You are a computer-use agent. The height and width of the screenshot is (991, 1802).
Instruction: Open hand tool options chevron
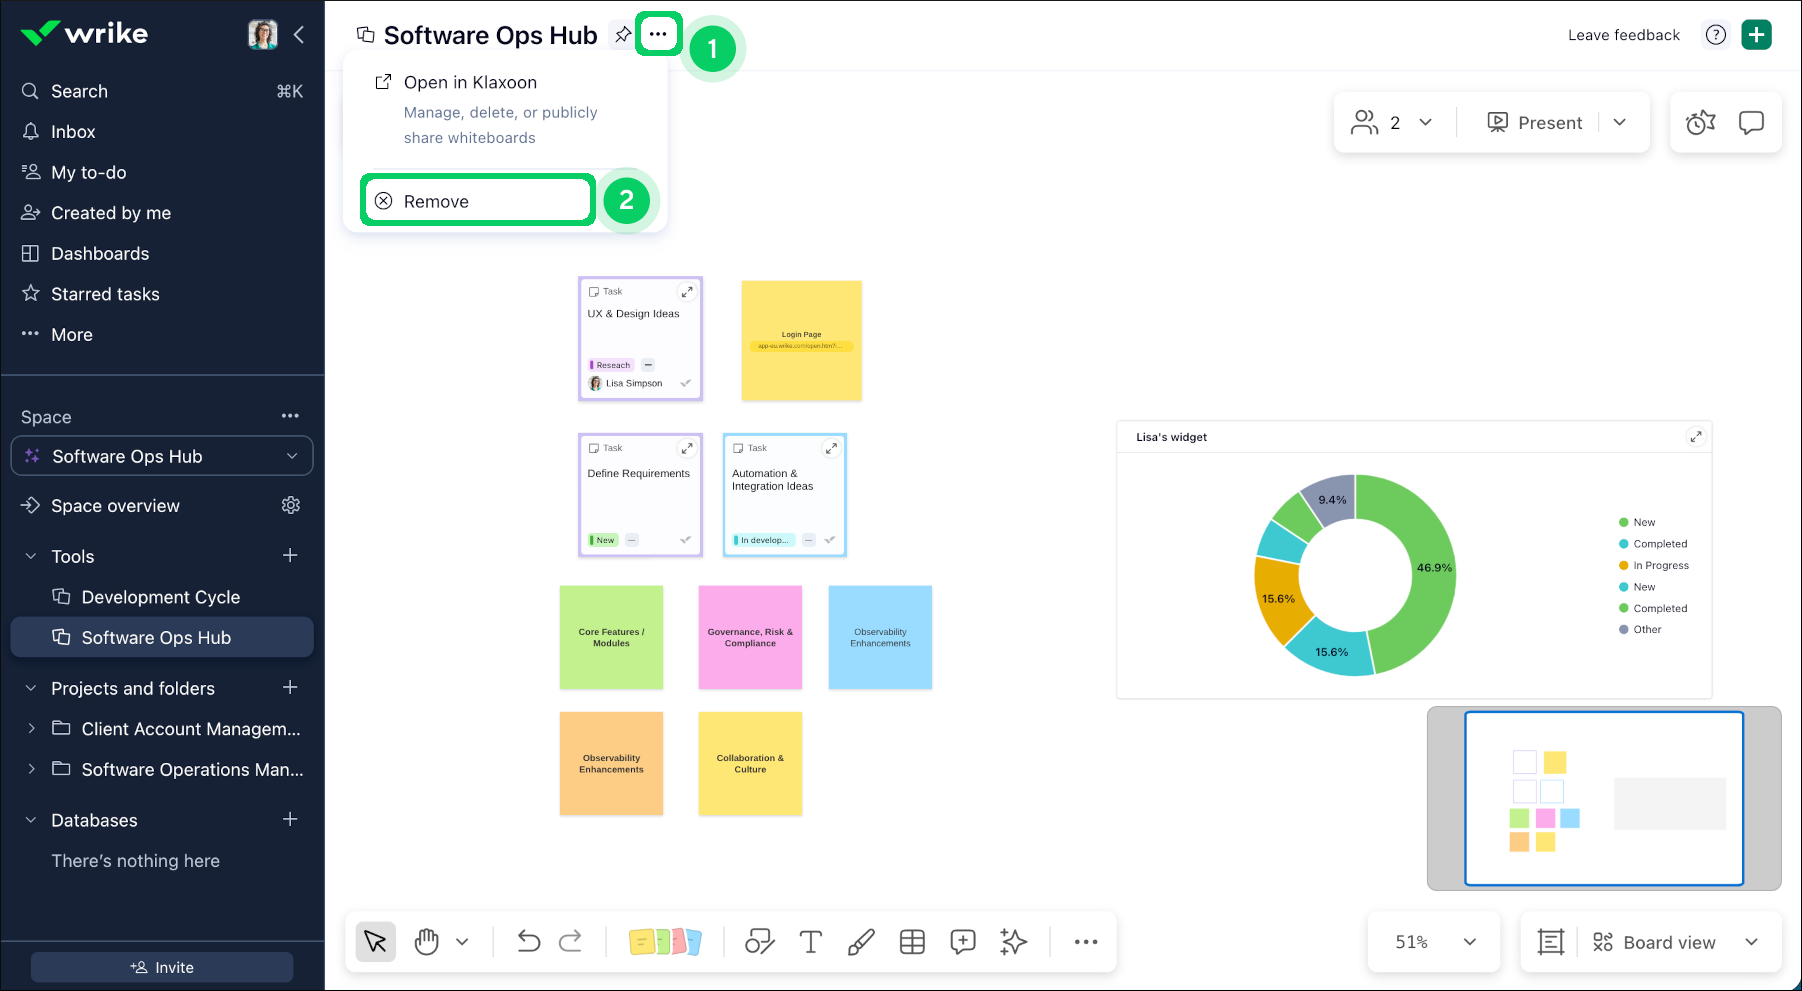[x=462, y=942]
